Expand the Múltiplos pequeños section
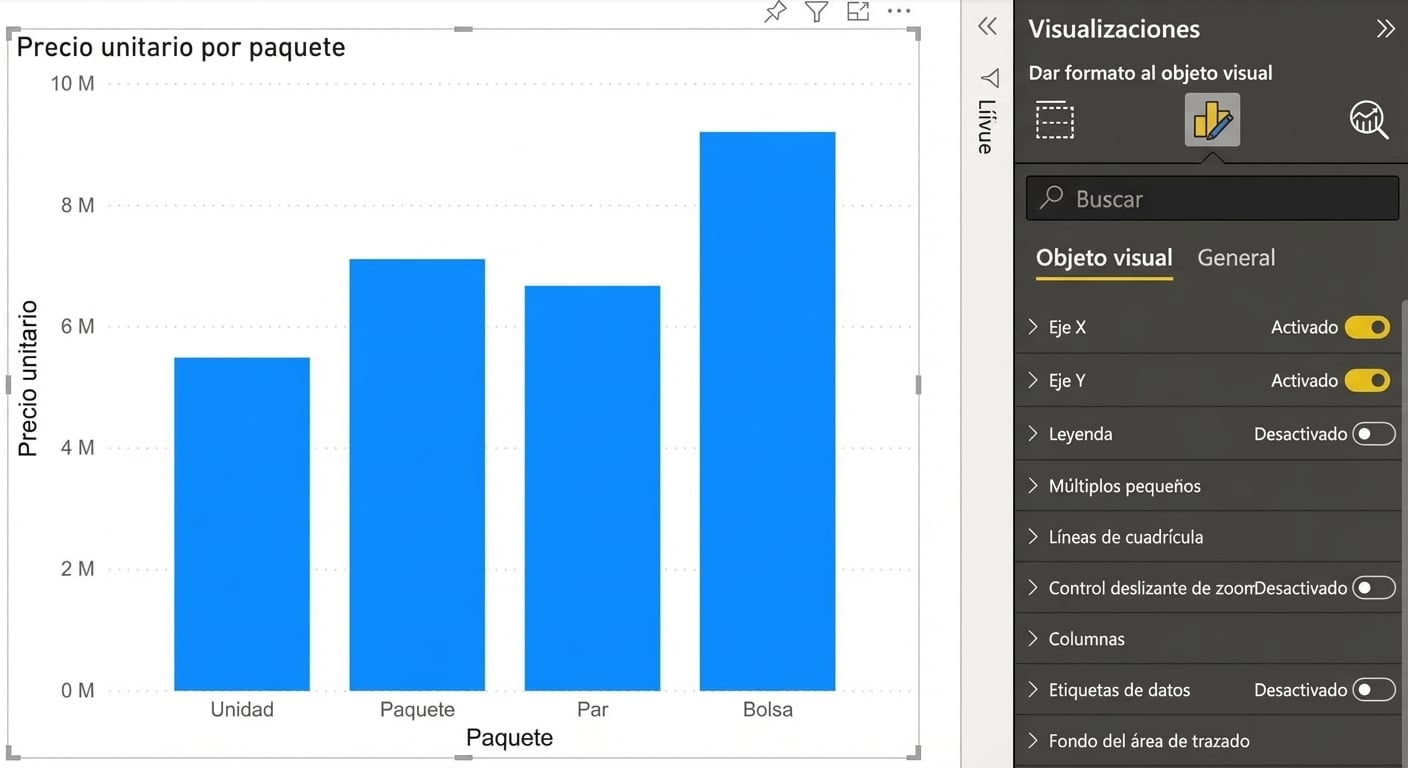1408x768 pixels. pyautogui.click(x=1124, y=486)
